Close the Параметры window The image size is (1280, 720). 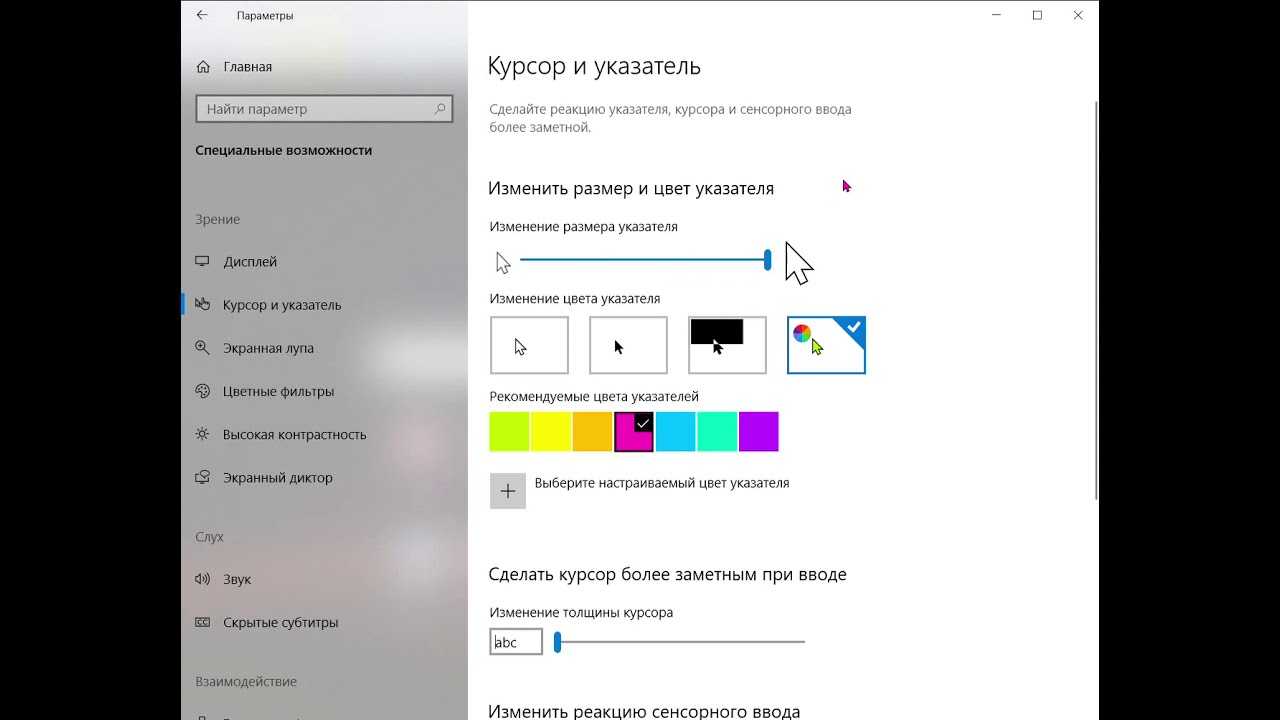(1078, 15)
